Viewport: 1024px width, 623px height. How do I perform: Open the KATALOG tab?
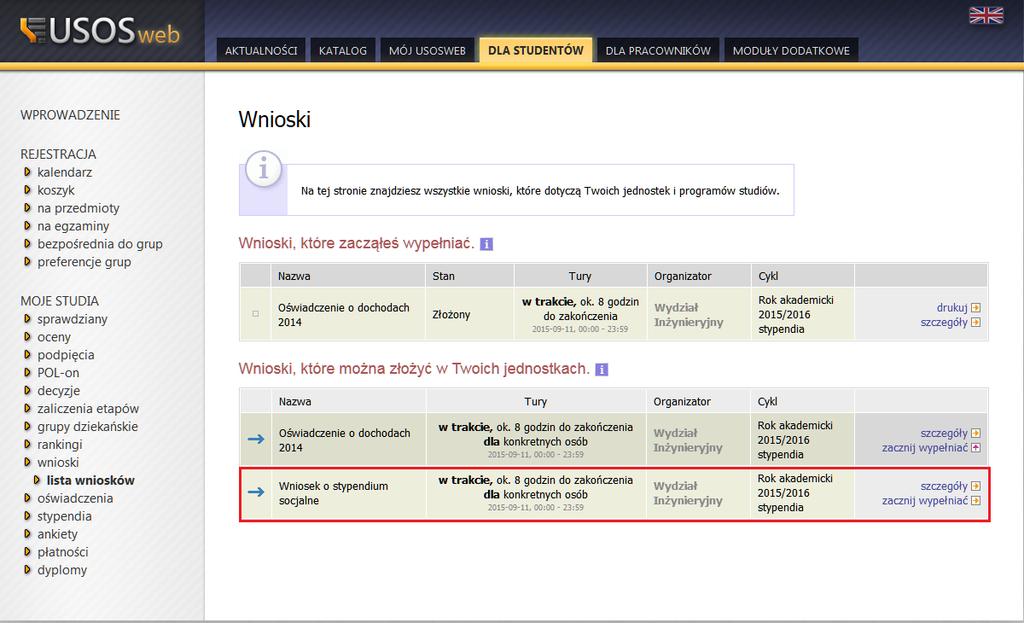[343, 50]
